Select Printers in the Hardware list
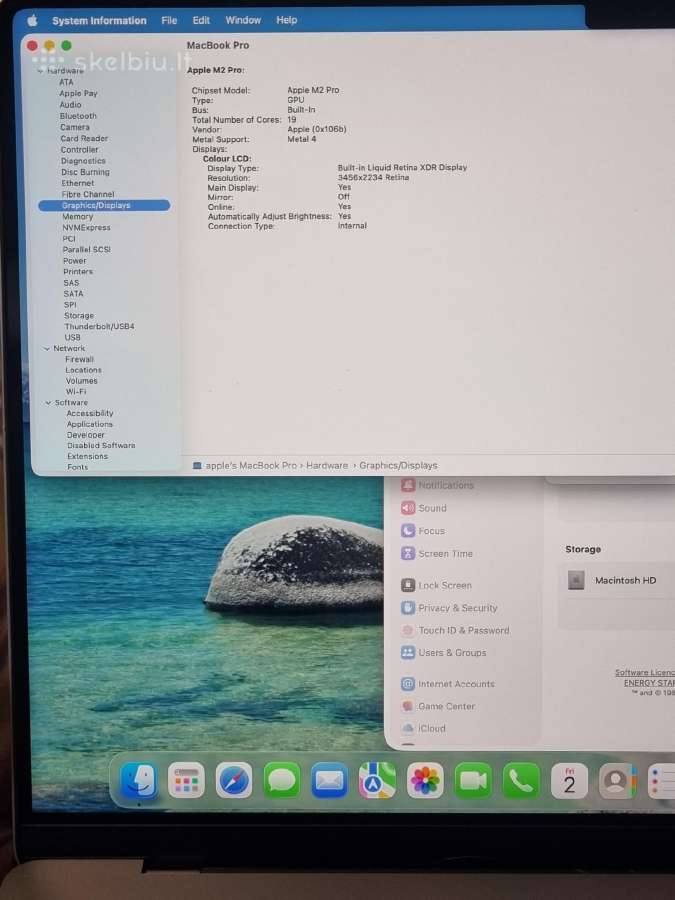Screen dimensions: 675x900 (77, 271)
